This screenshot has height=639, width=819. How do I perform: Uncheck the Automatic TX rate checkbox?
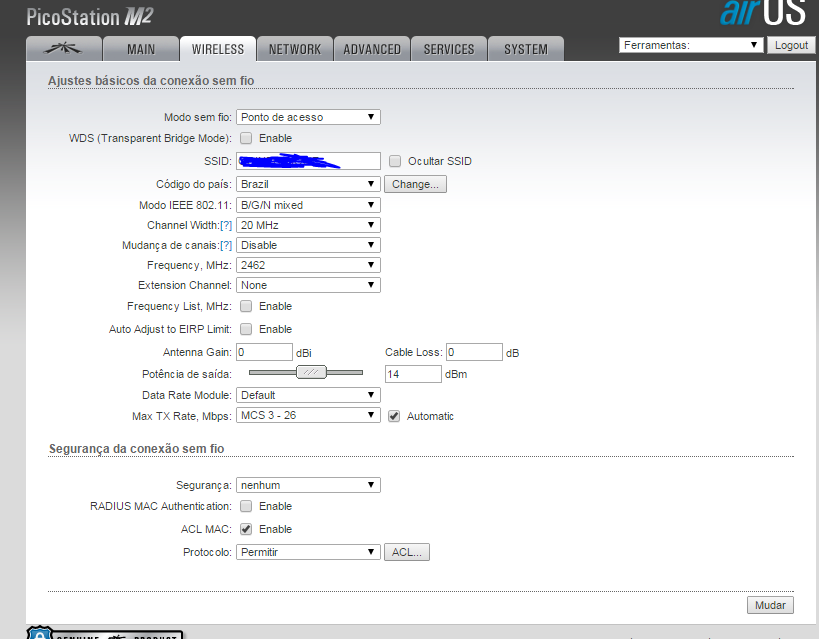[394, 416]
